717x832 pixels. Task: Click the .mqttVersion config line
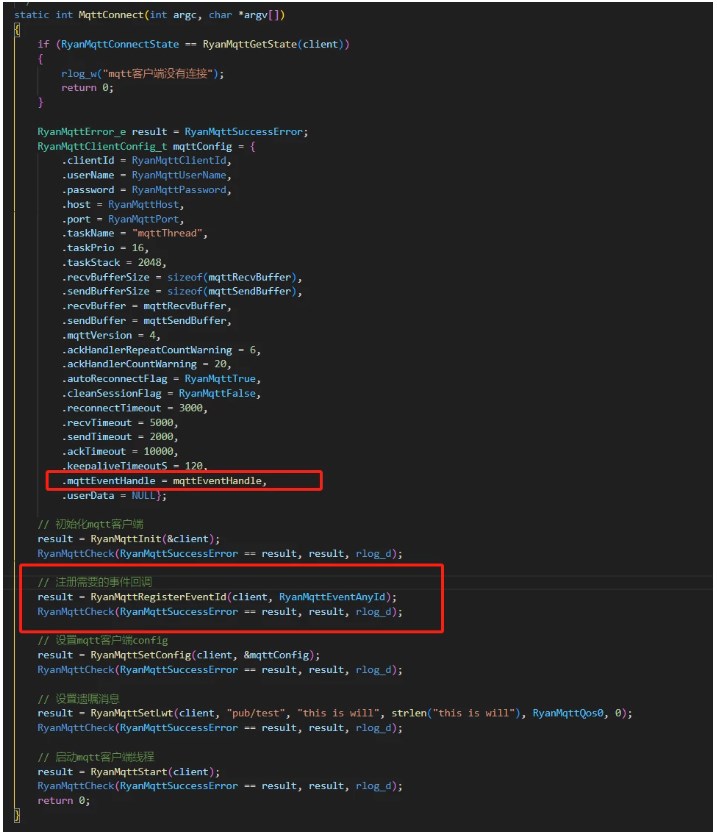[x=110, y=335]
